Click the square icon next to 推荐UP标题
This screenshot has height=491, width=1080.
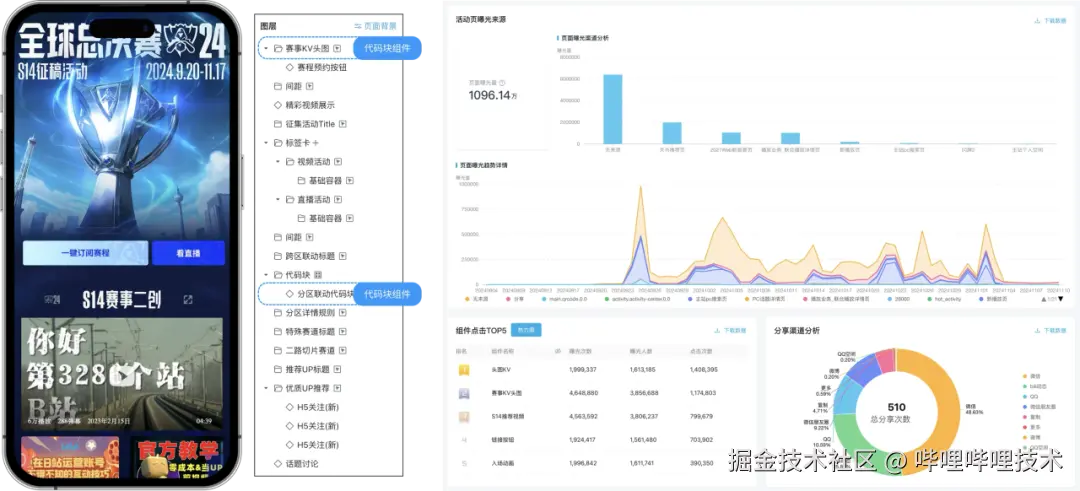pyautogui.click(x=338, y=369)
